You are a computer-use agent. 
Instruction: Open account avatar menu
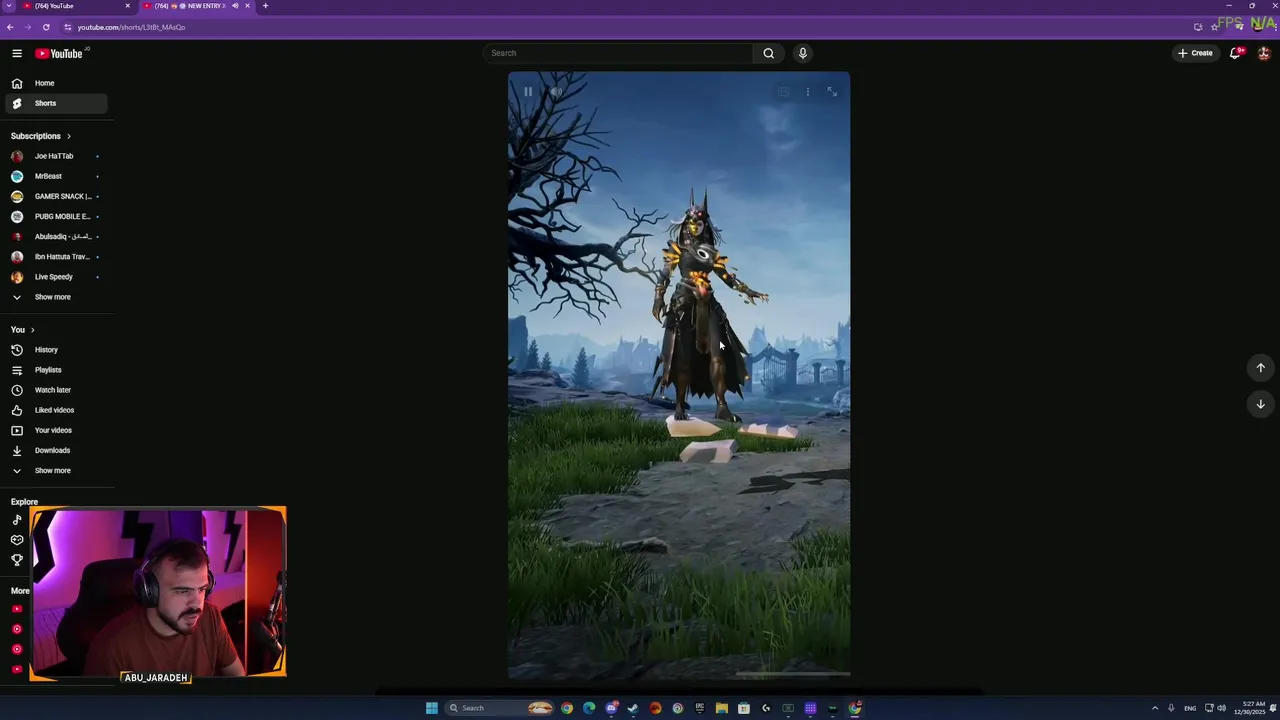[1264, 53]
